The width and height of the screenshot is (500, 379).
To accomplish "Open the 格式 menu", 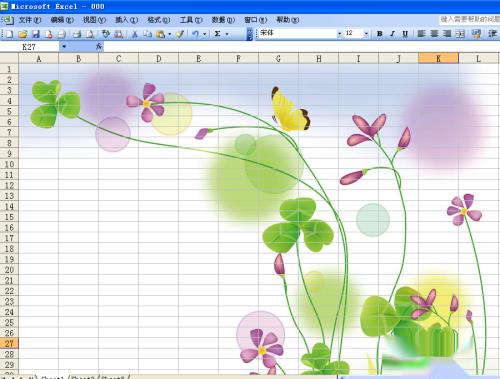I will (159, 20).
